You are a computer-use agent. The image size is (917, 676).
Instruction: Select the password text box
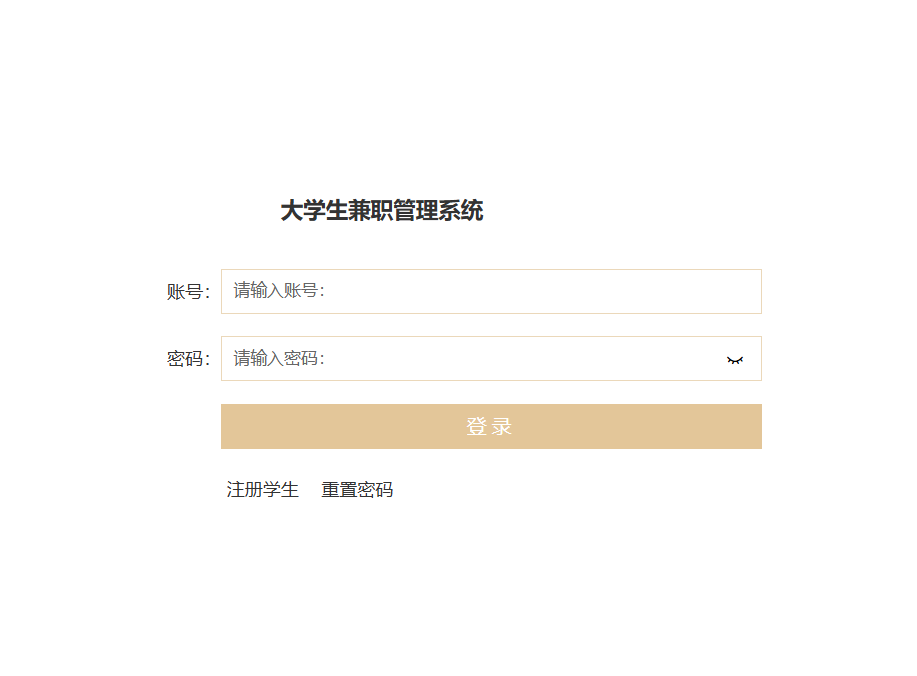click(470, 359)
